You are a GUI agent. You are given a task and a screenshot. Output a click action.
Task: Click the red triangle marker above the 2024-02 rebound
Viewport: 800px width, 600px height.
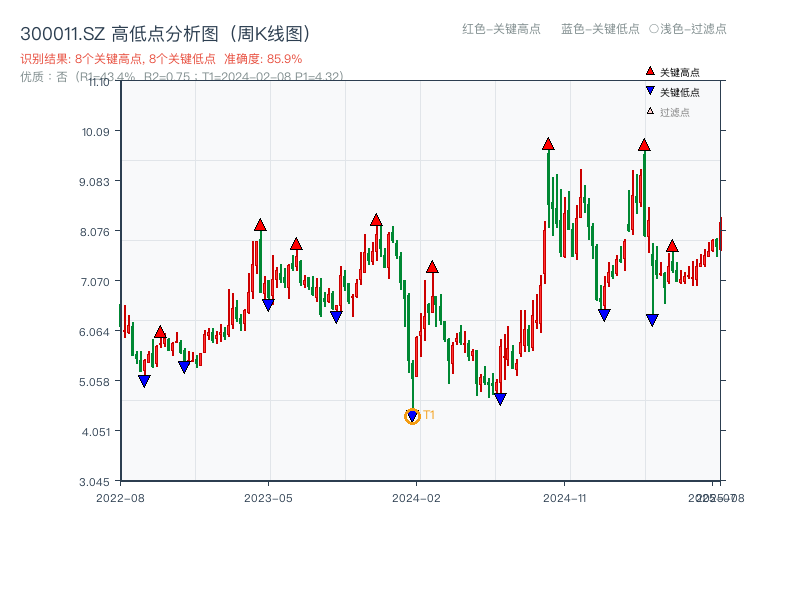(432, 265)
